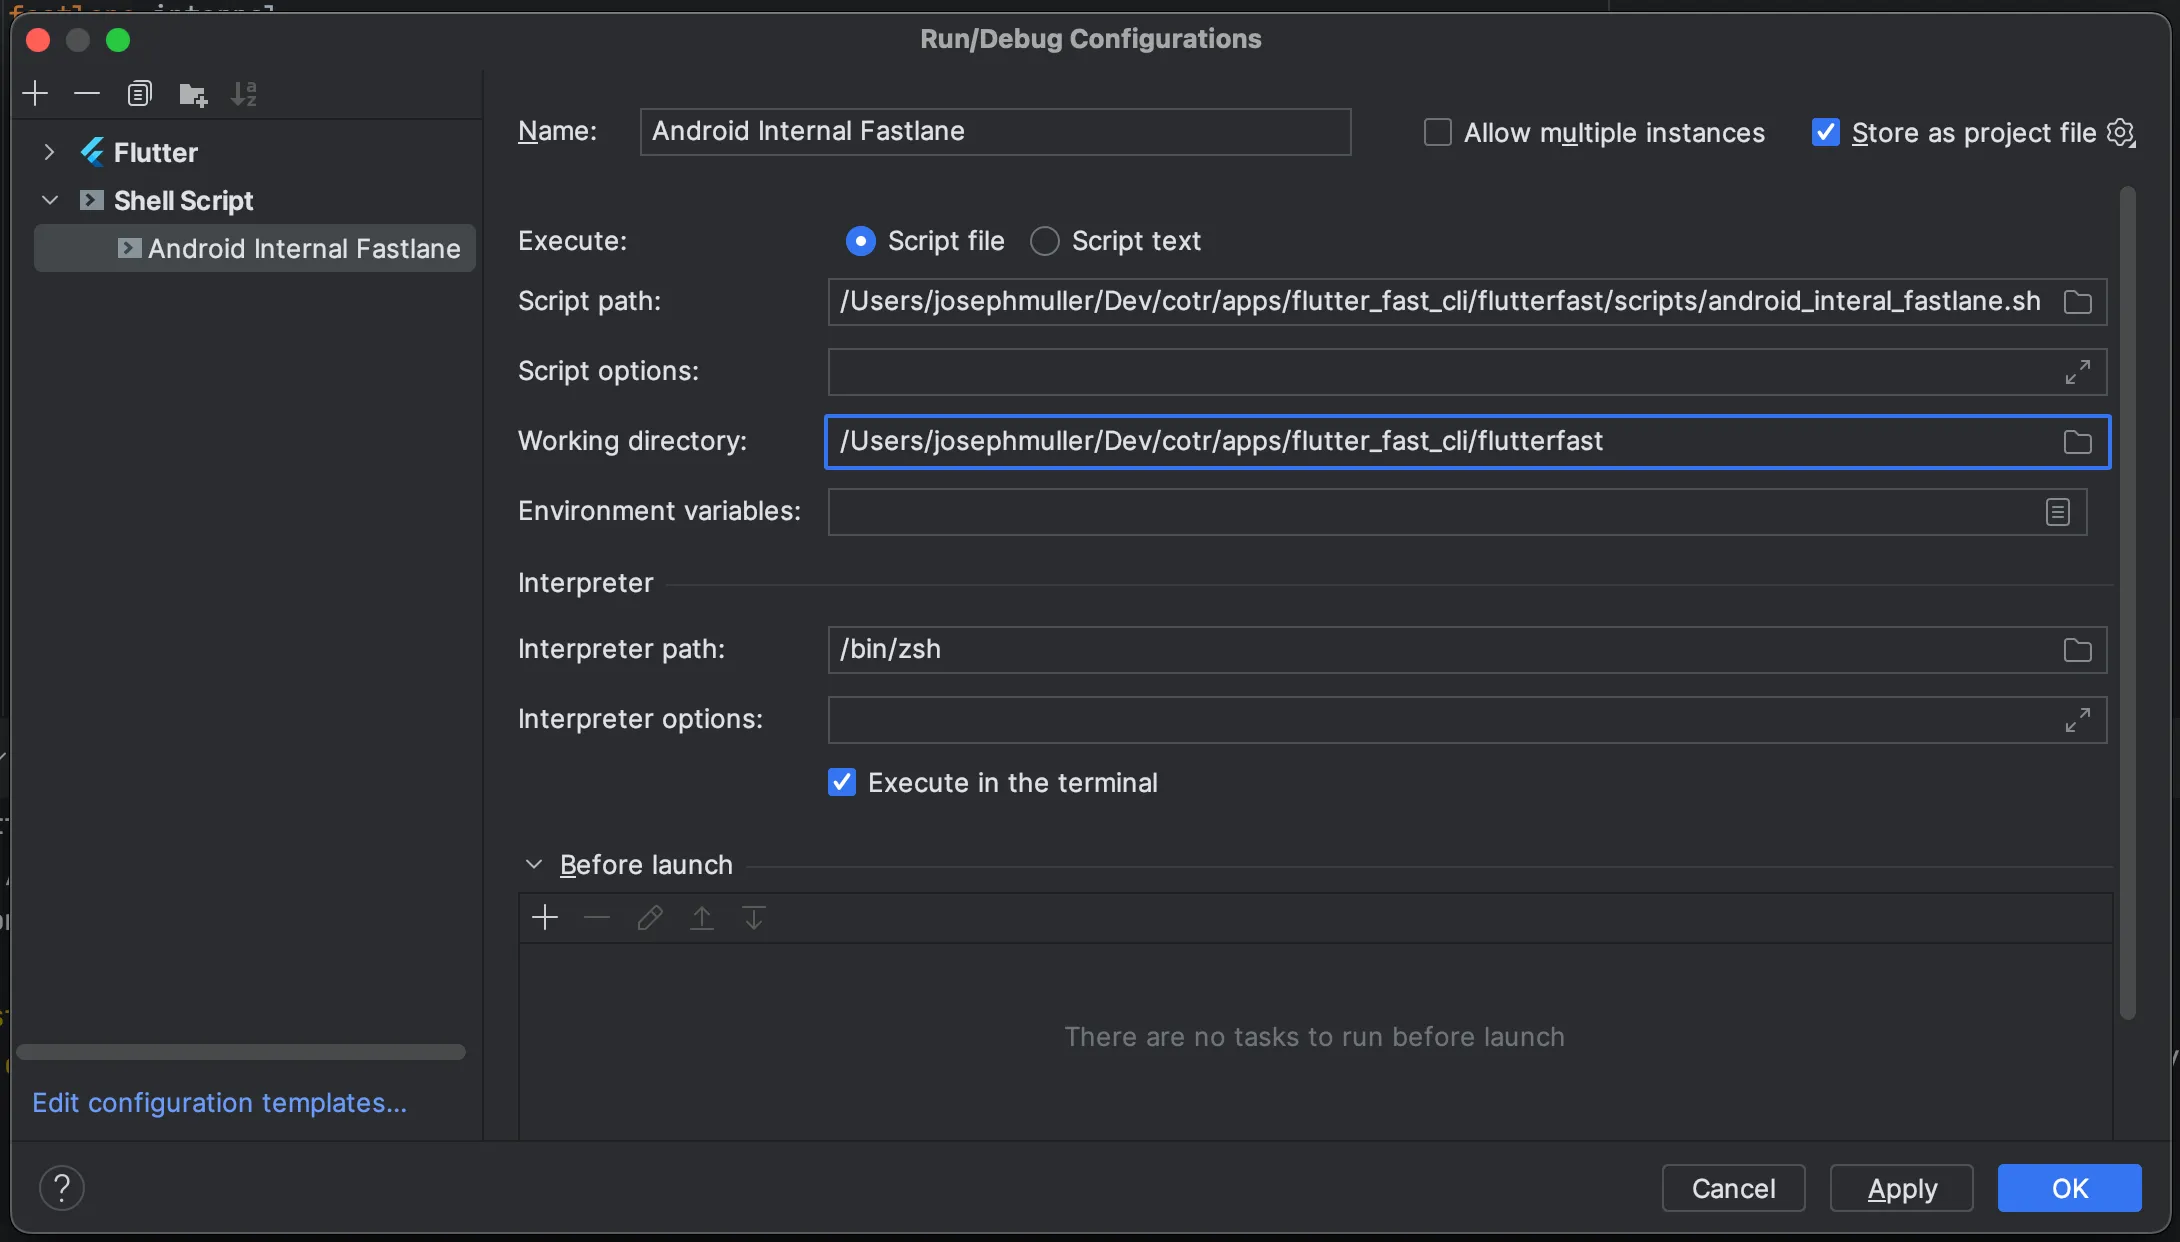Click the copy configuration icon

coord(138,93)
